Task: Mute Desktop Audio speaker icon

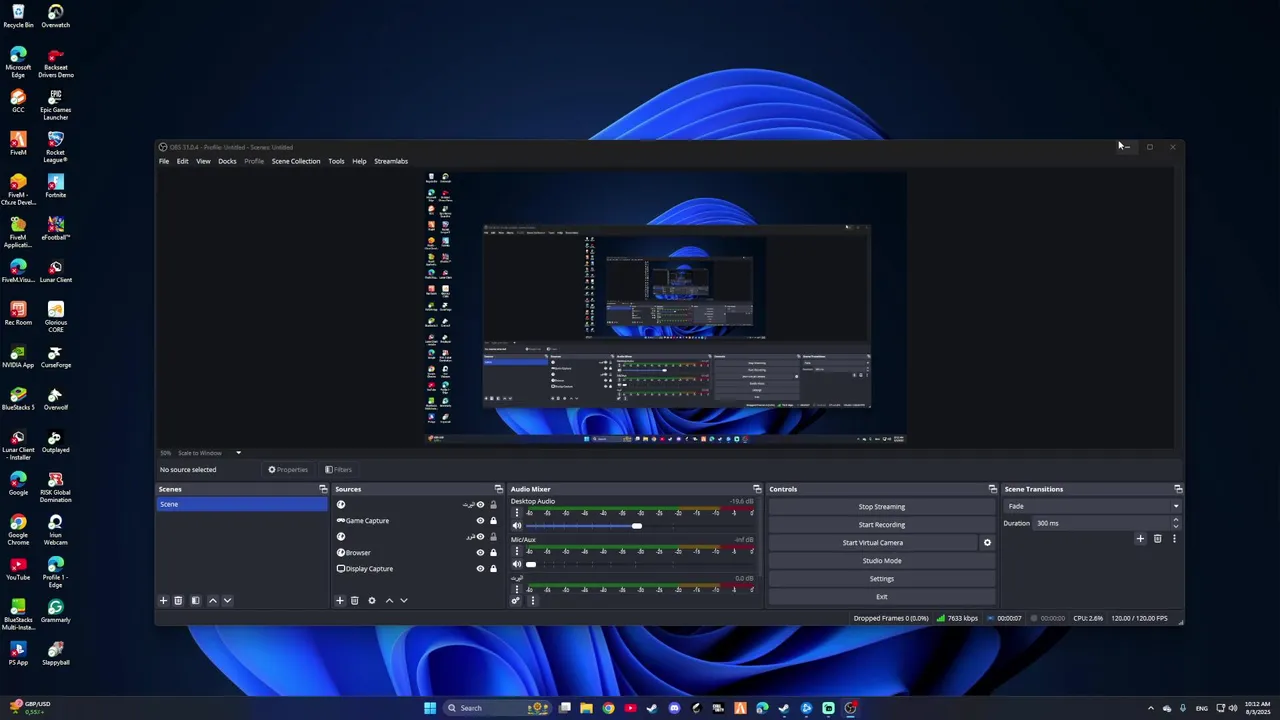Action: [517, 526]
